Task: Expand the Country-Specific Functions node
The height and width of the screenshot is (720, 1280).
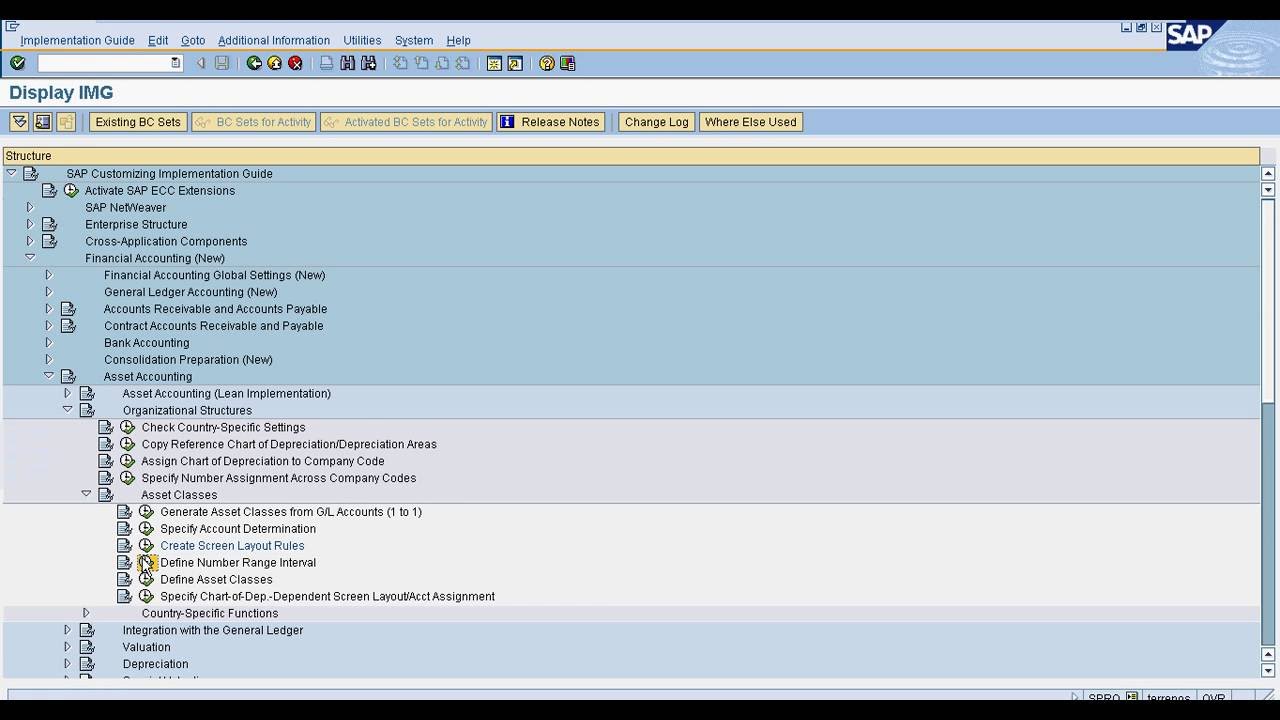Action: 86,613
